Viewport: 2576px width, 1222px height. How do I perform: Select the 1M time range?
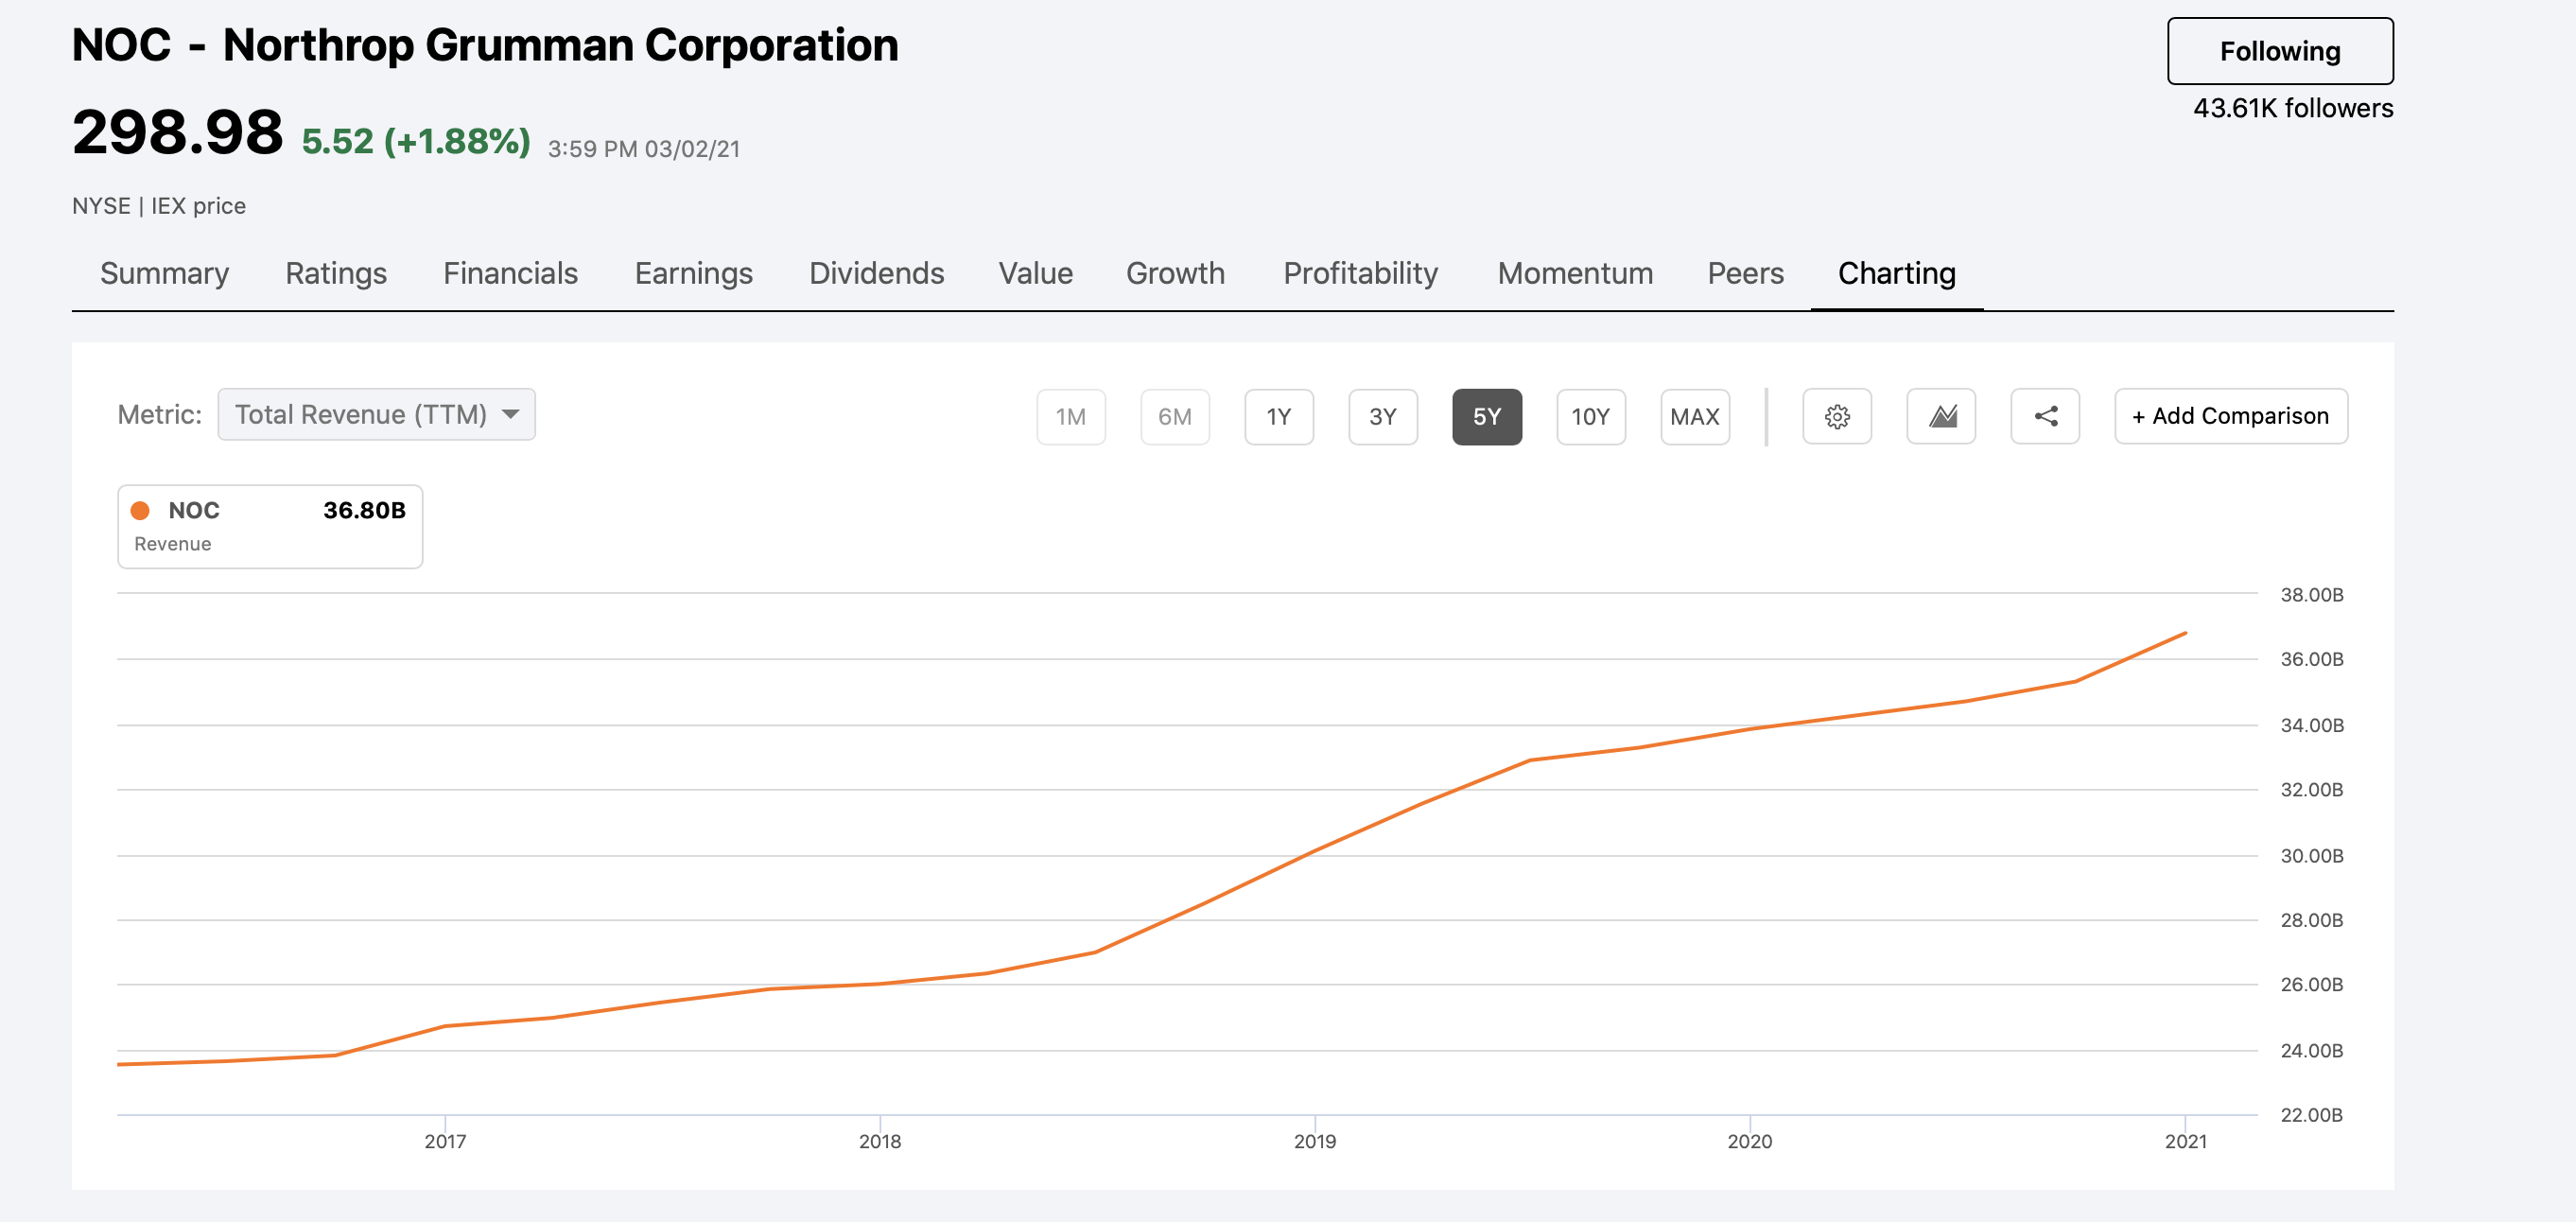click(1071, 416)
